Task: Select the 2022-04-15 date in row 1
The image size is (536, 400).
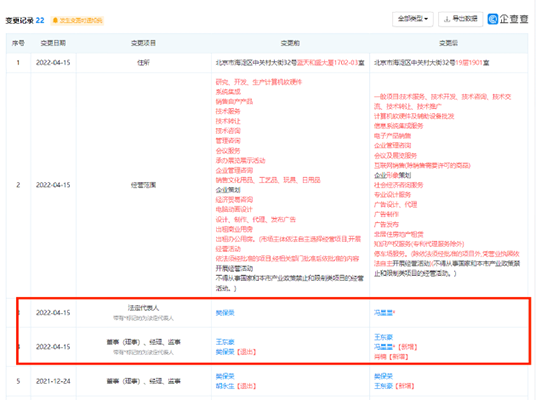Action: click(53, 63)
